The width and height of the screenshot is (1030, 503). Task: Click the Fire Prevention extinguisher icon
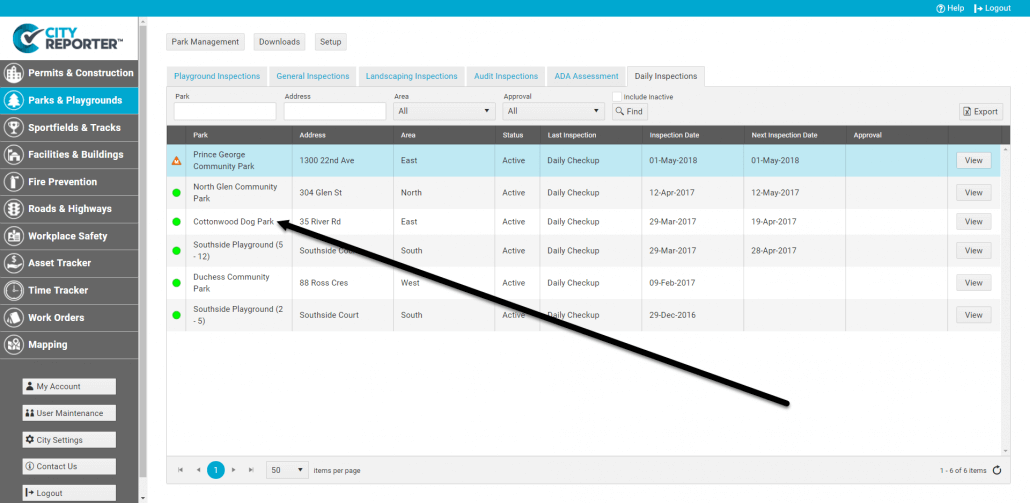pyautogui.click(x=14, y=182)
